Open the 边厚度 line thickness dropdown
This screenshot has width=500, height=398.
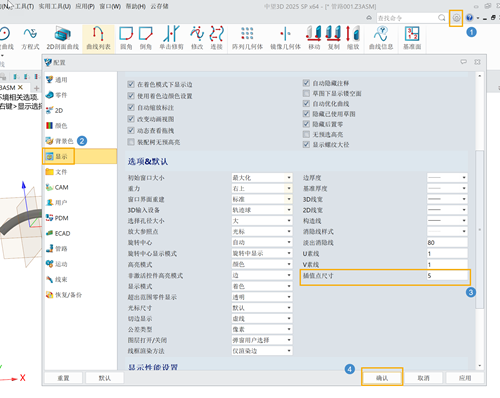click(447, 178)
